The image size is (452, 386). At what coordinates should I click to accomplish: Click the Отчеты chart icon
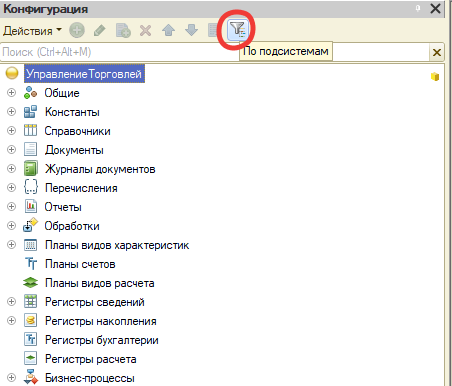tap(30, 206)
